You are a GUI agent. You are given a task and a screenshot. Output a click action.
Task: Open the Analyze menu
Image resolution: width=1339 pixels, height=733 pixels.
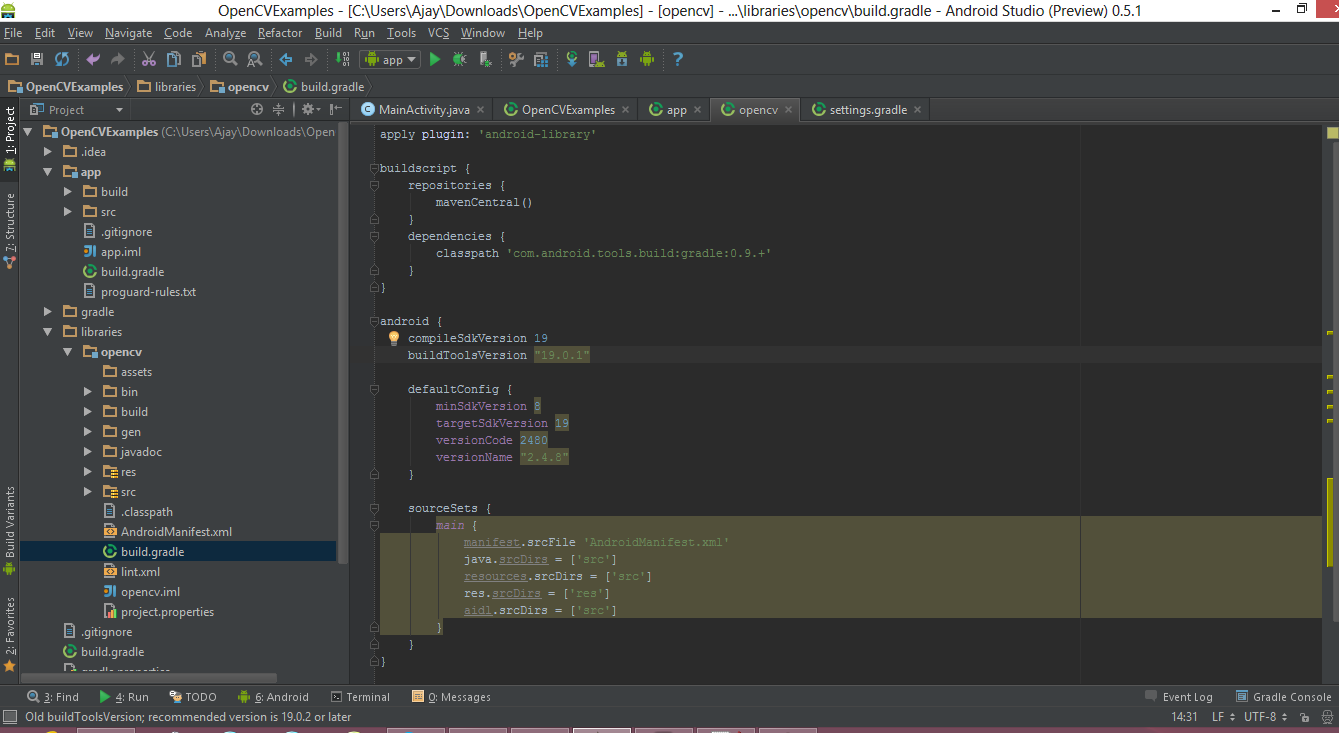pyautogui.click(x=225, y=33)
